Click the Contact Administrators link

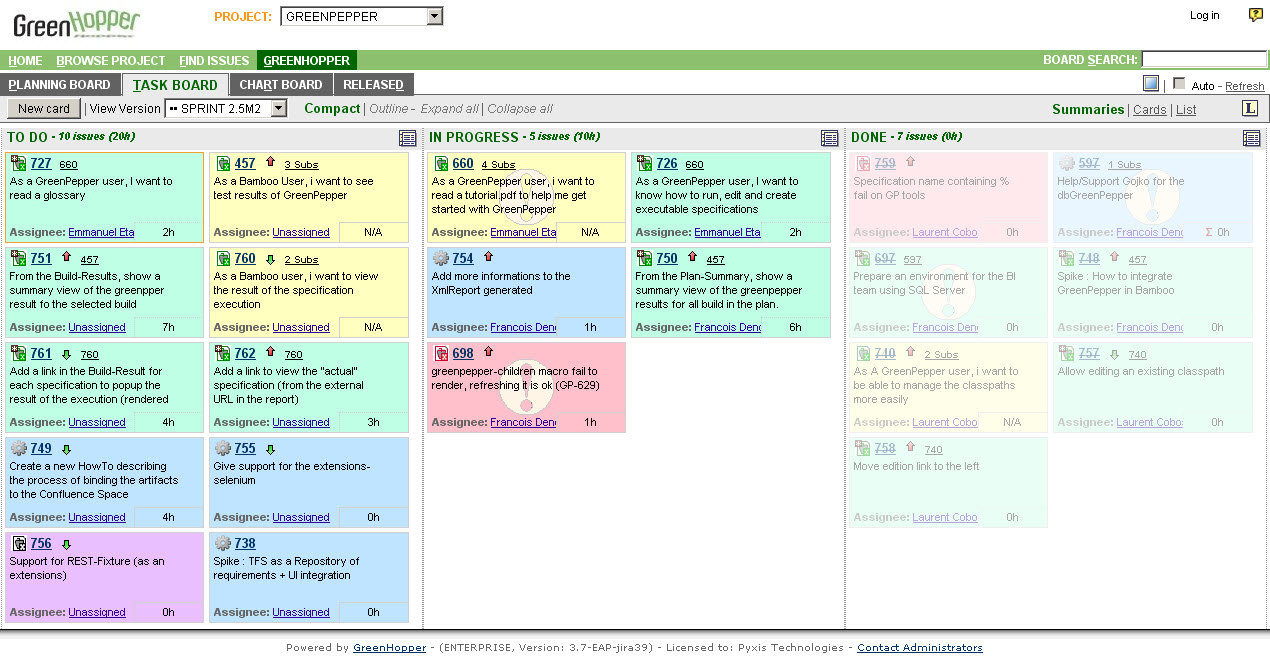click(x=919, y=648)
